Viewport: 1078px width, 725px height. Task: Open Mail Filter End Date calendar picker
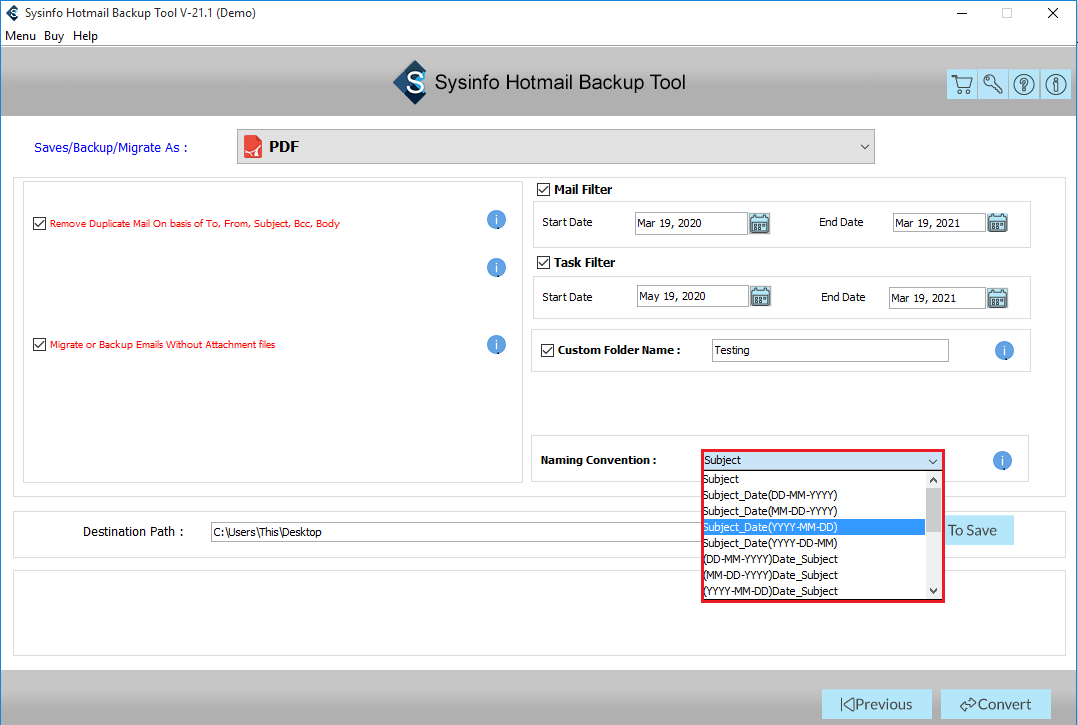[997, 223]
